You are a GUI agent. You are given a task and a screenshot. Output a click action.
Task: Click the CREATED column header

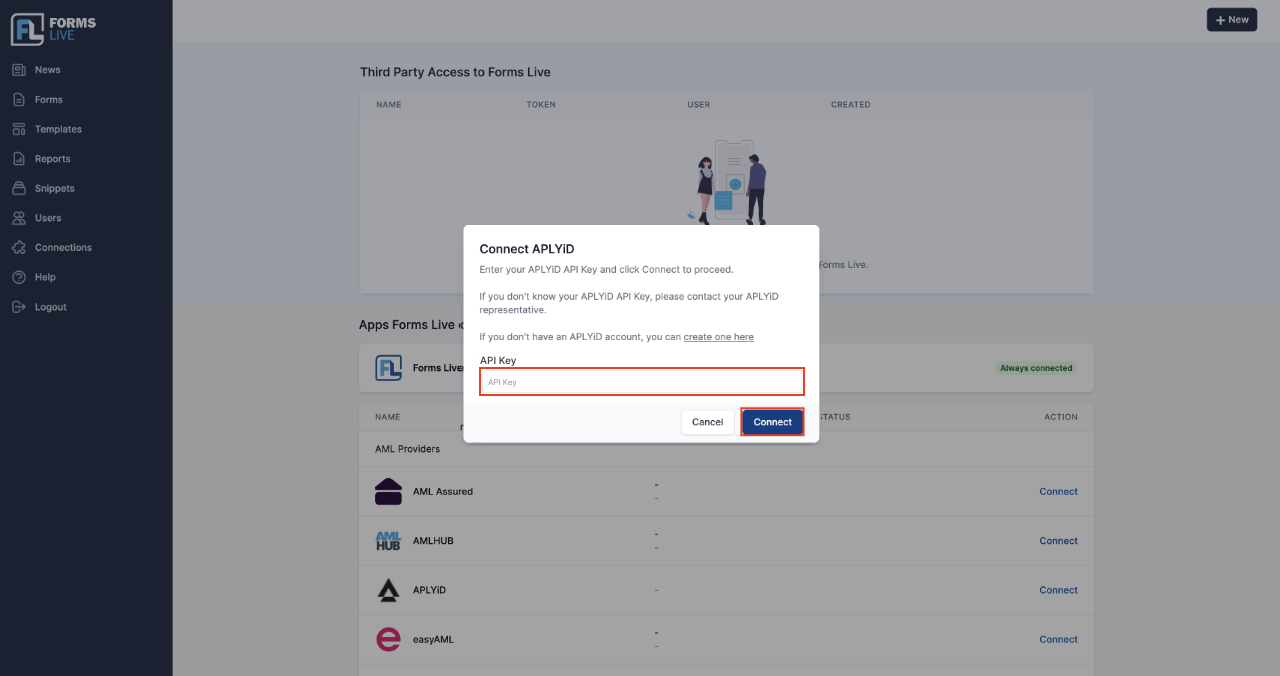tap(851, 105)
